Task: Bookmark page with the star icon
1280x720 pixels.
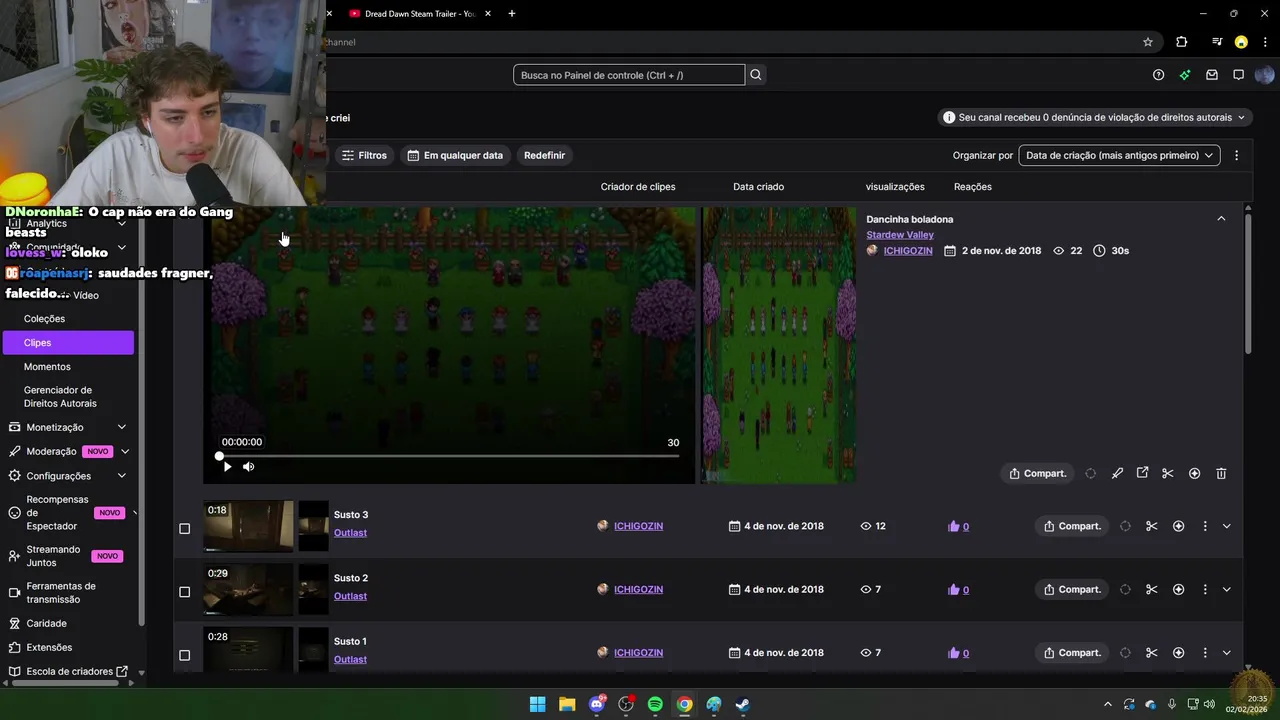Action: tap(1148, 42)
